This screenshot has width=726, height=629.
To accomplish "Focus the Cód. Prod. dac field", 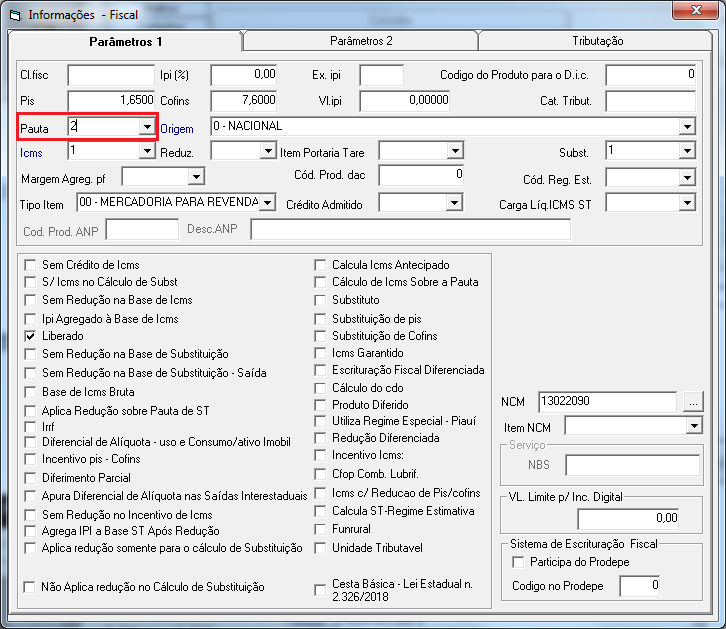I will tap(421, 175).
